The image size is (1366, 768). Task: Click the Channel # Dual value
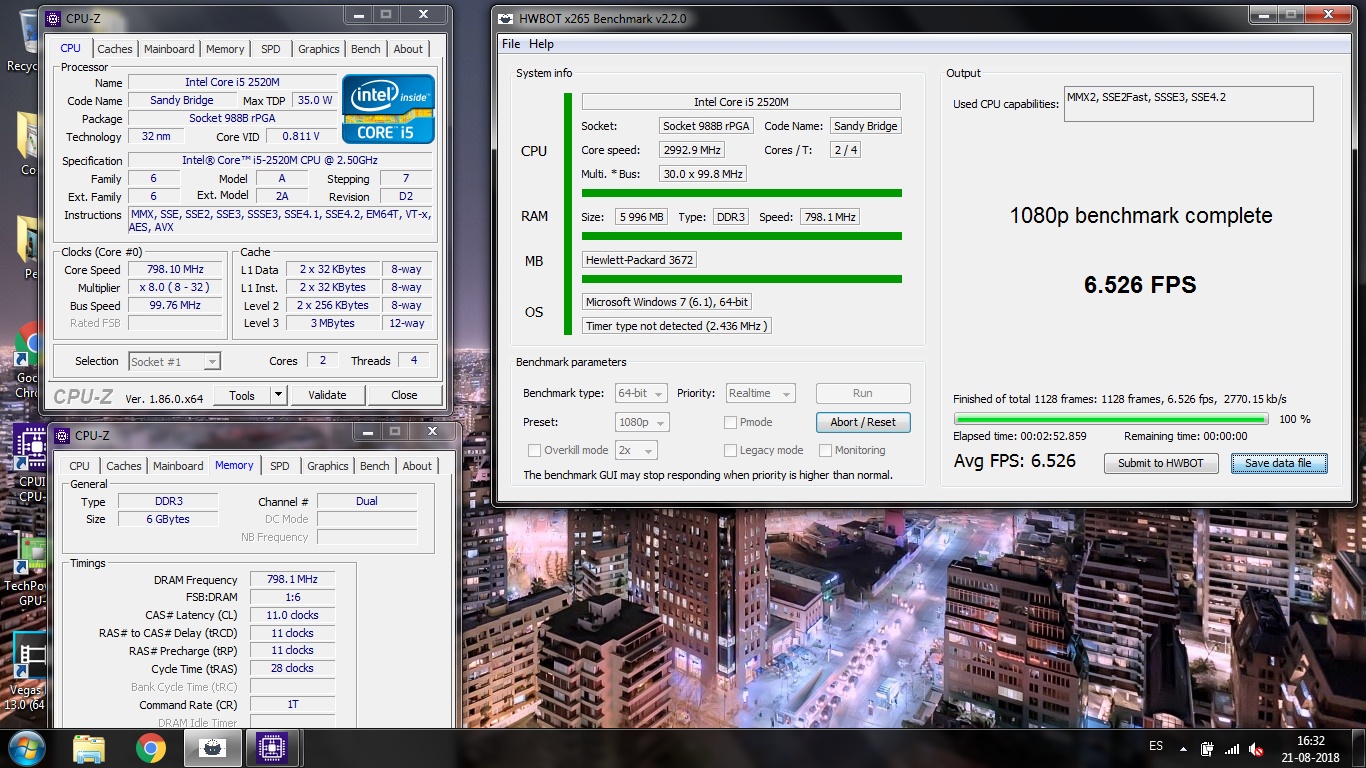tap(367, 501)
